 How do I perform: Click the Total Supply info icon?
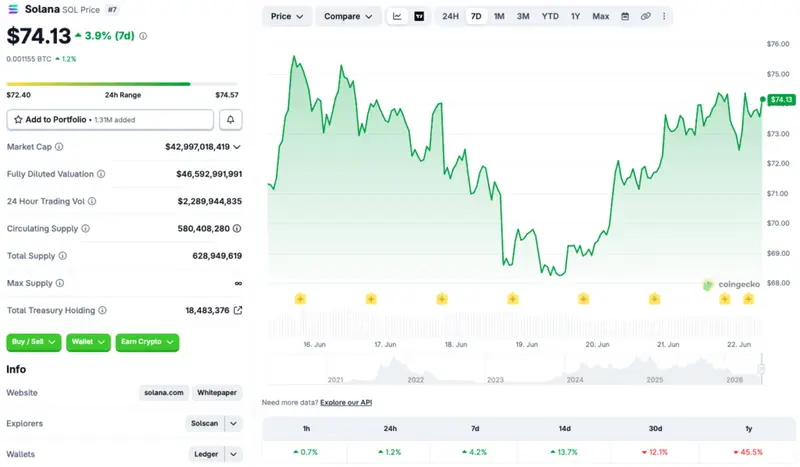click(62, 256)
